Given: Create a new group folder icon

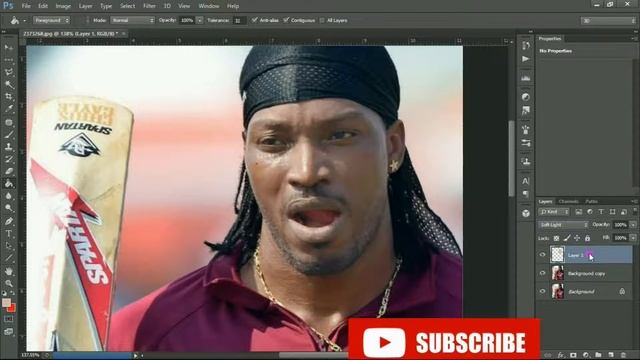Looking at the screenshot, I should (x=598, y=355).
